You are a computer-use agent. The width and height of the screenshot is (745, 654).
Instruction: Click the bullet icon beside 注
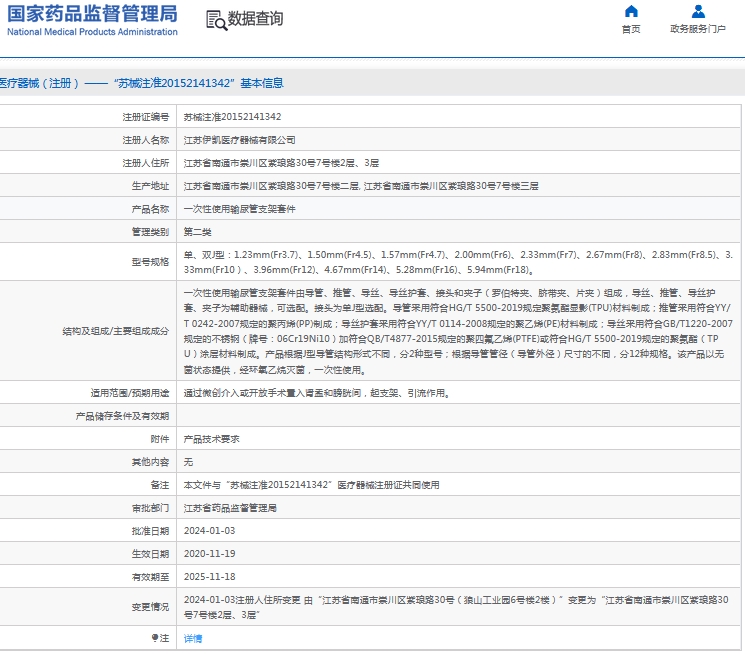(154, 638)
